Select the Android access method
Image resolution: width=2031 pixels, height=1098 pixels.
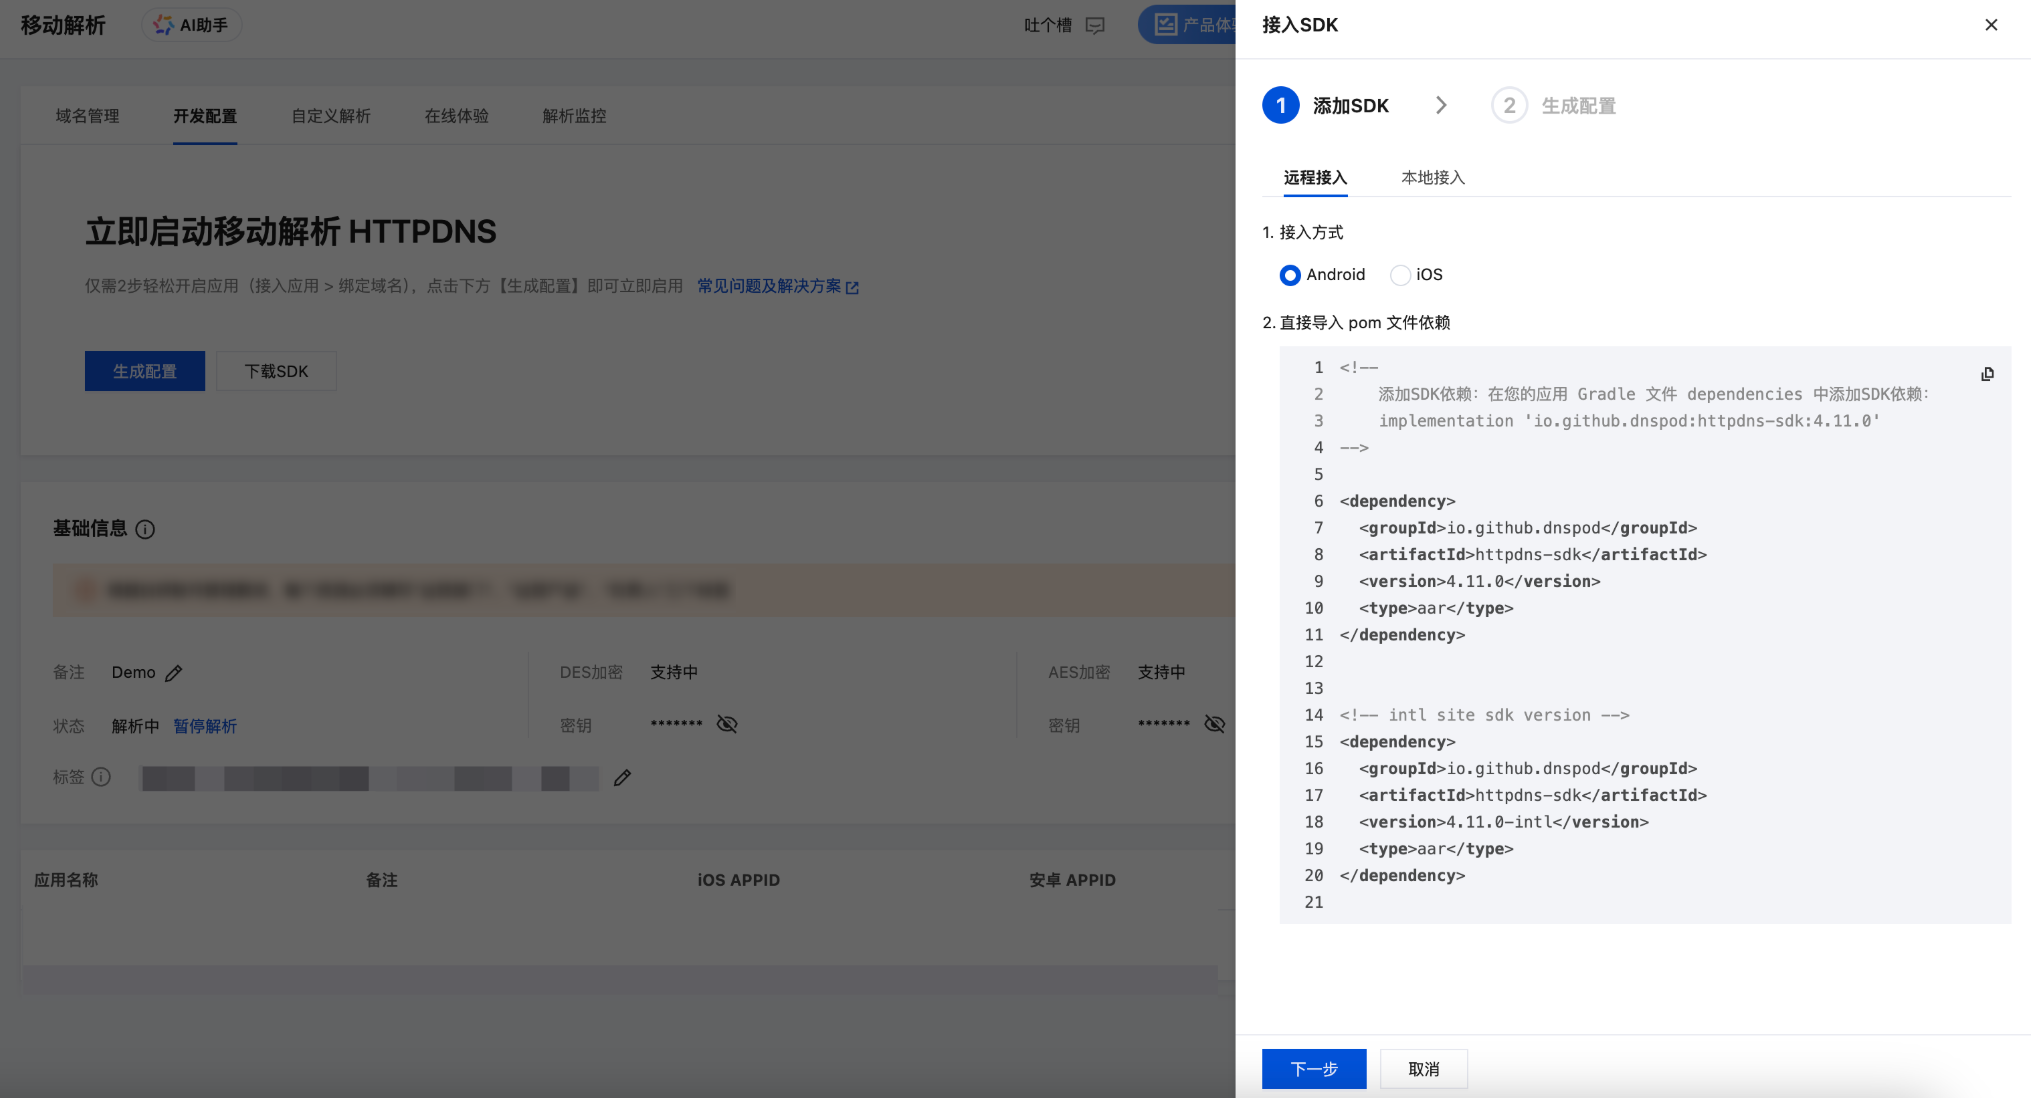[x=1290, y=275]
